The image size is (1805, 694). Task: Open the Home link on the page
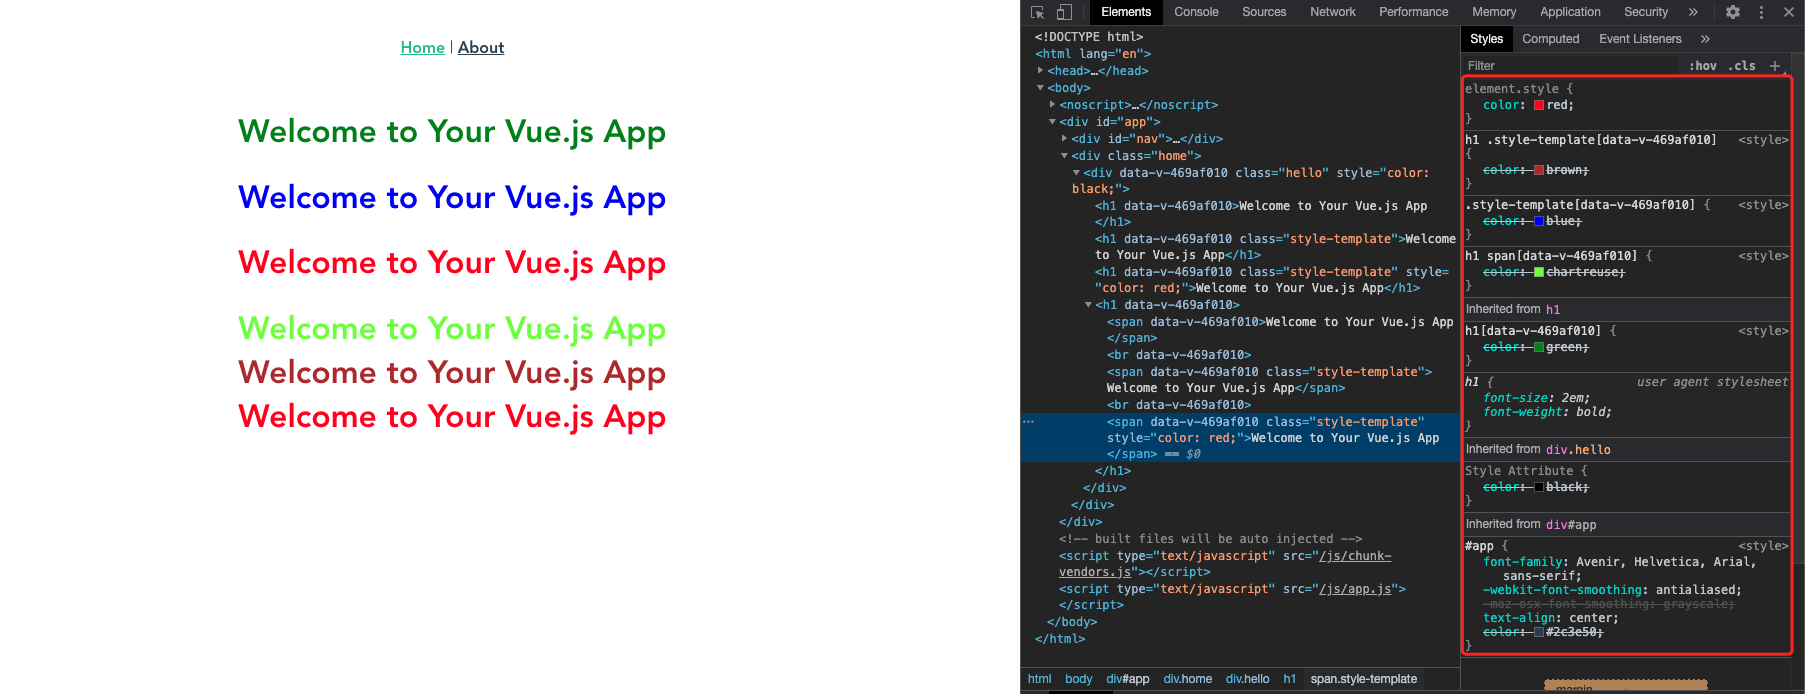click(x=422, y=47)
